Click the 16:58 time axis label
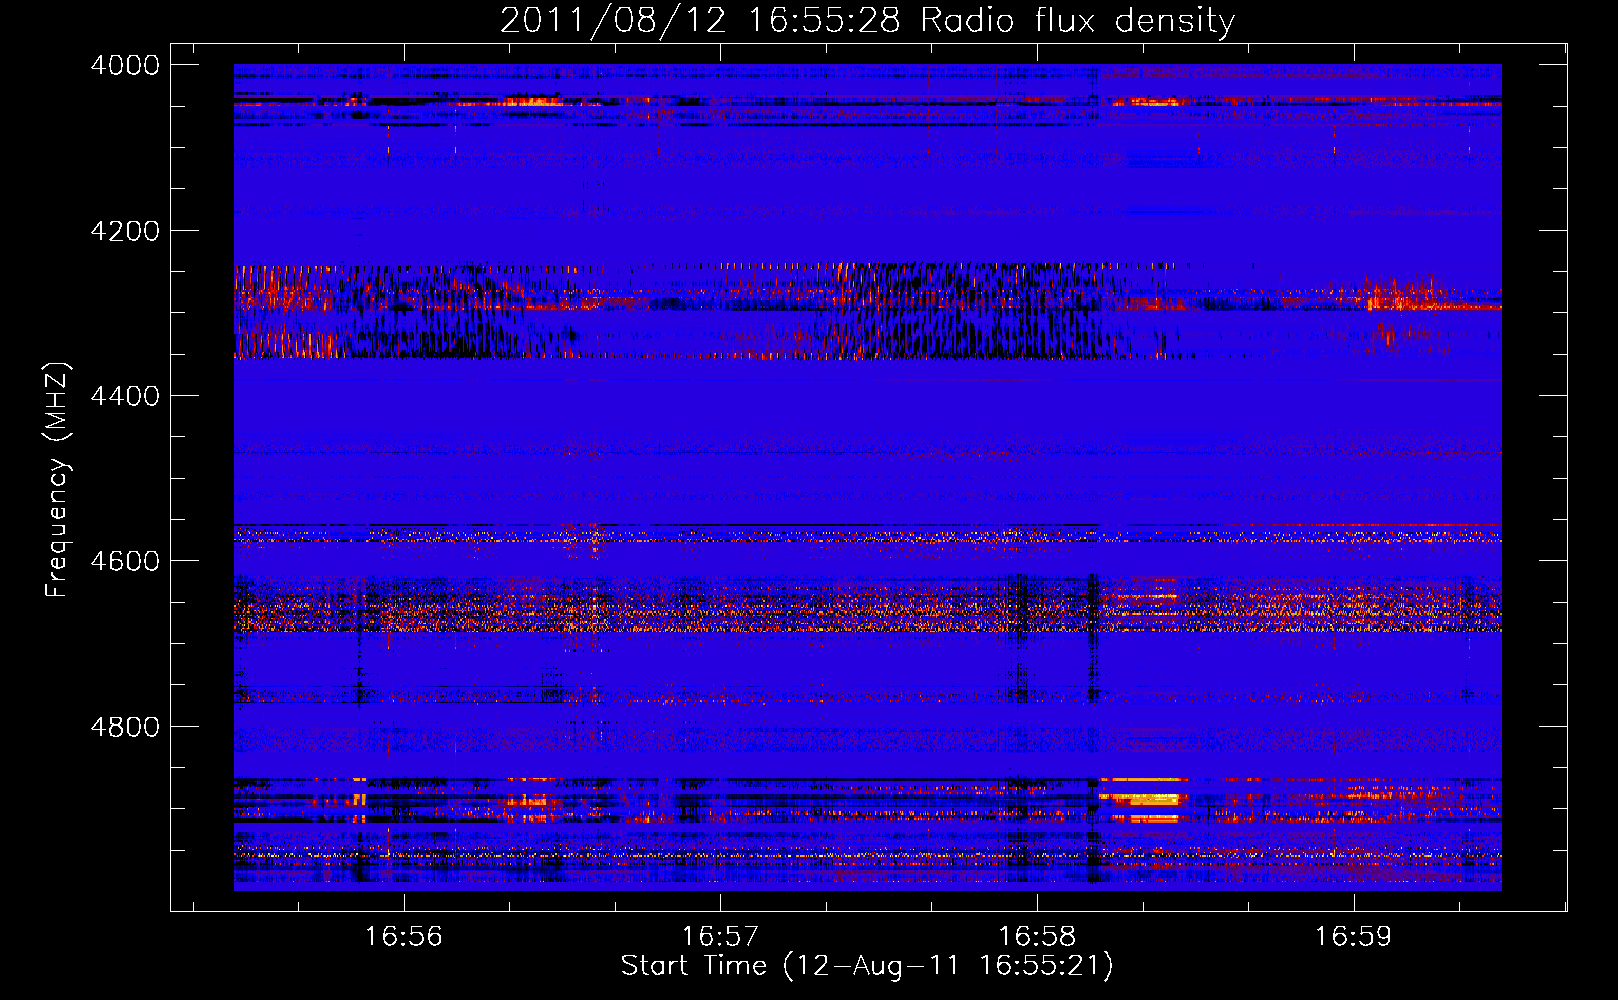This screenshot has width=1618, height=1000. [1037, 936]
